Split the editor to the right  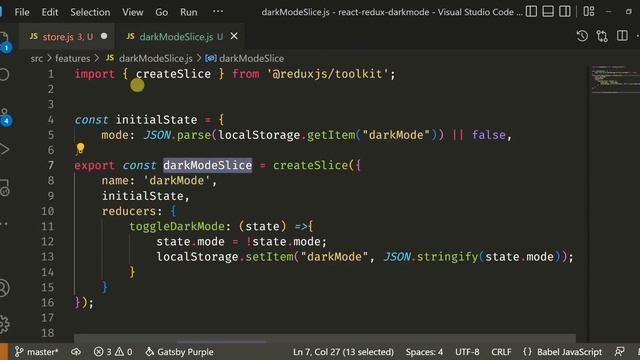coord(622,36)
